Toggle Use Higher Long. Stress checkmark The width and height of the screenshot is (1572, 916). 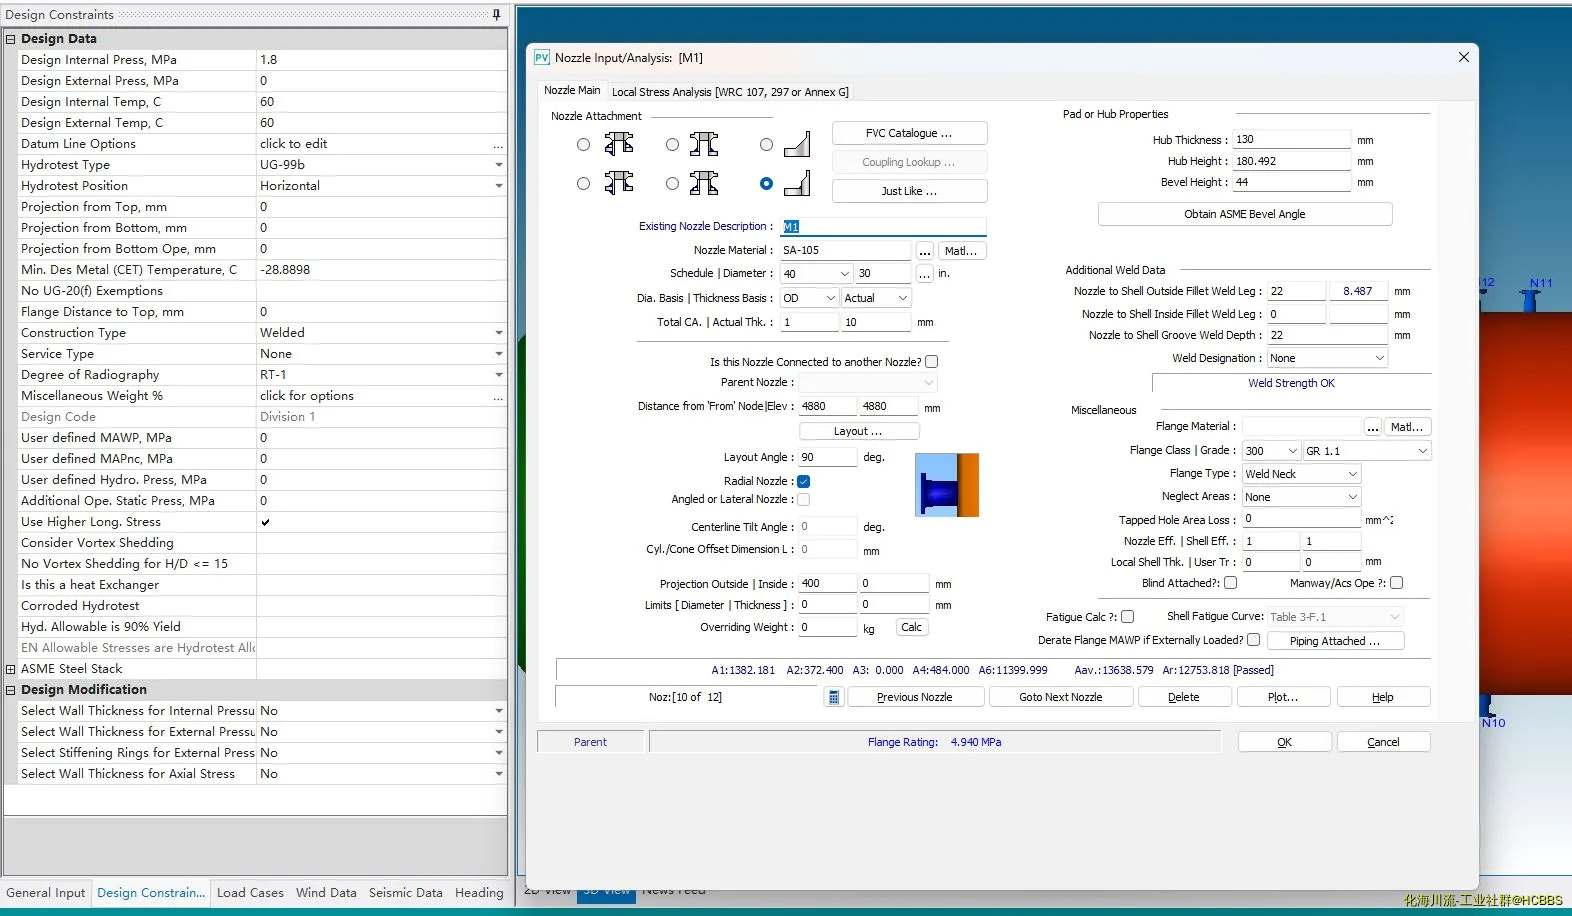click(265, 522)
